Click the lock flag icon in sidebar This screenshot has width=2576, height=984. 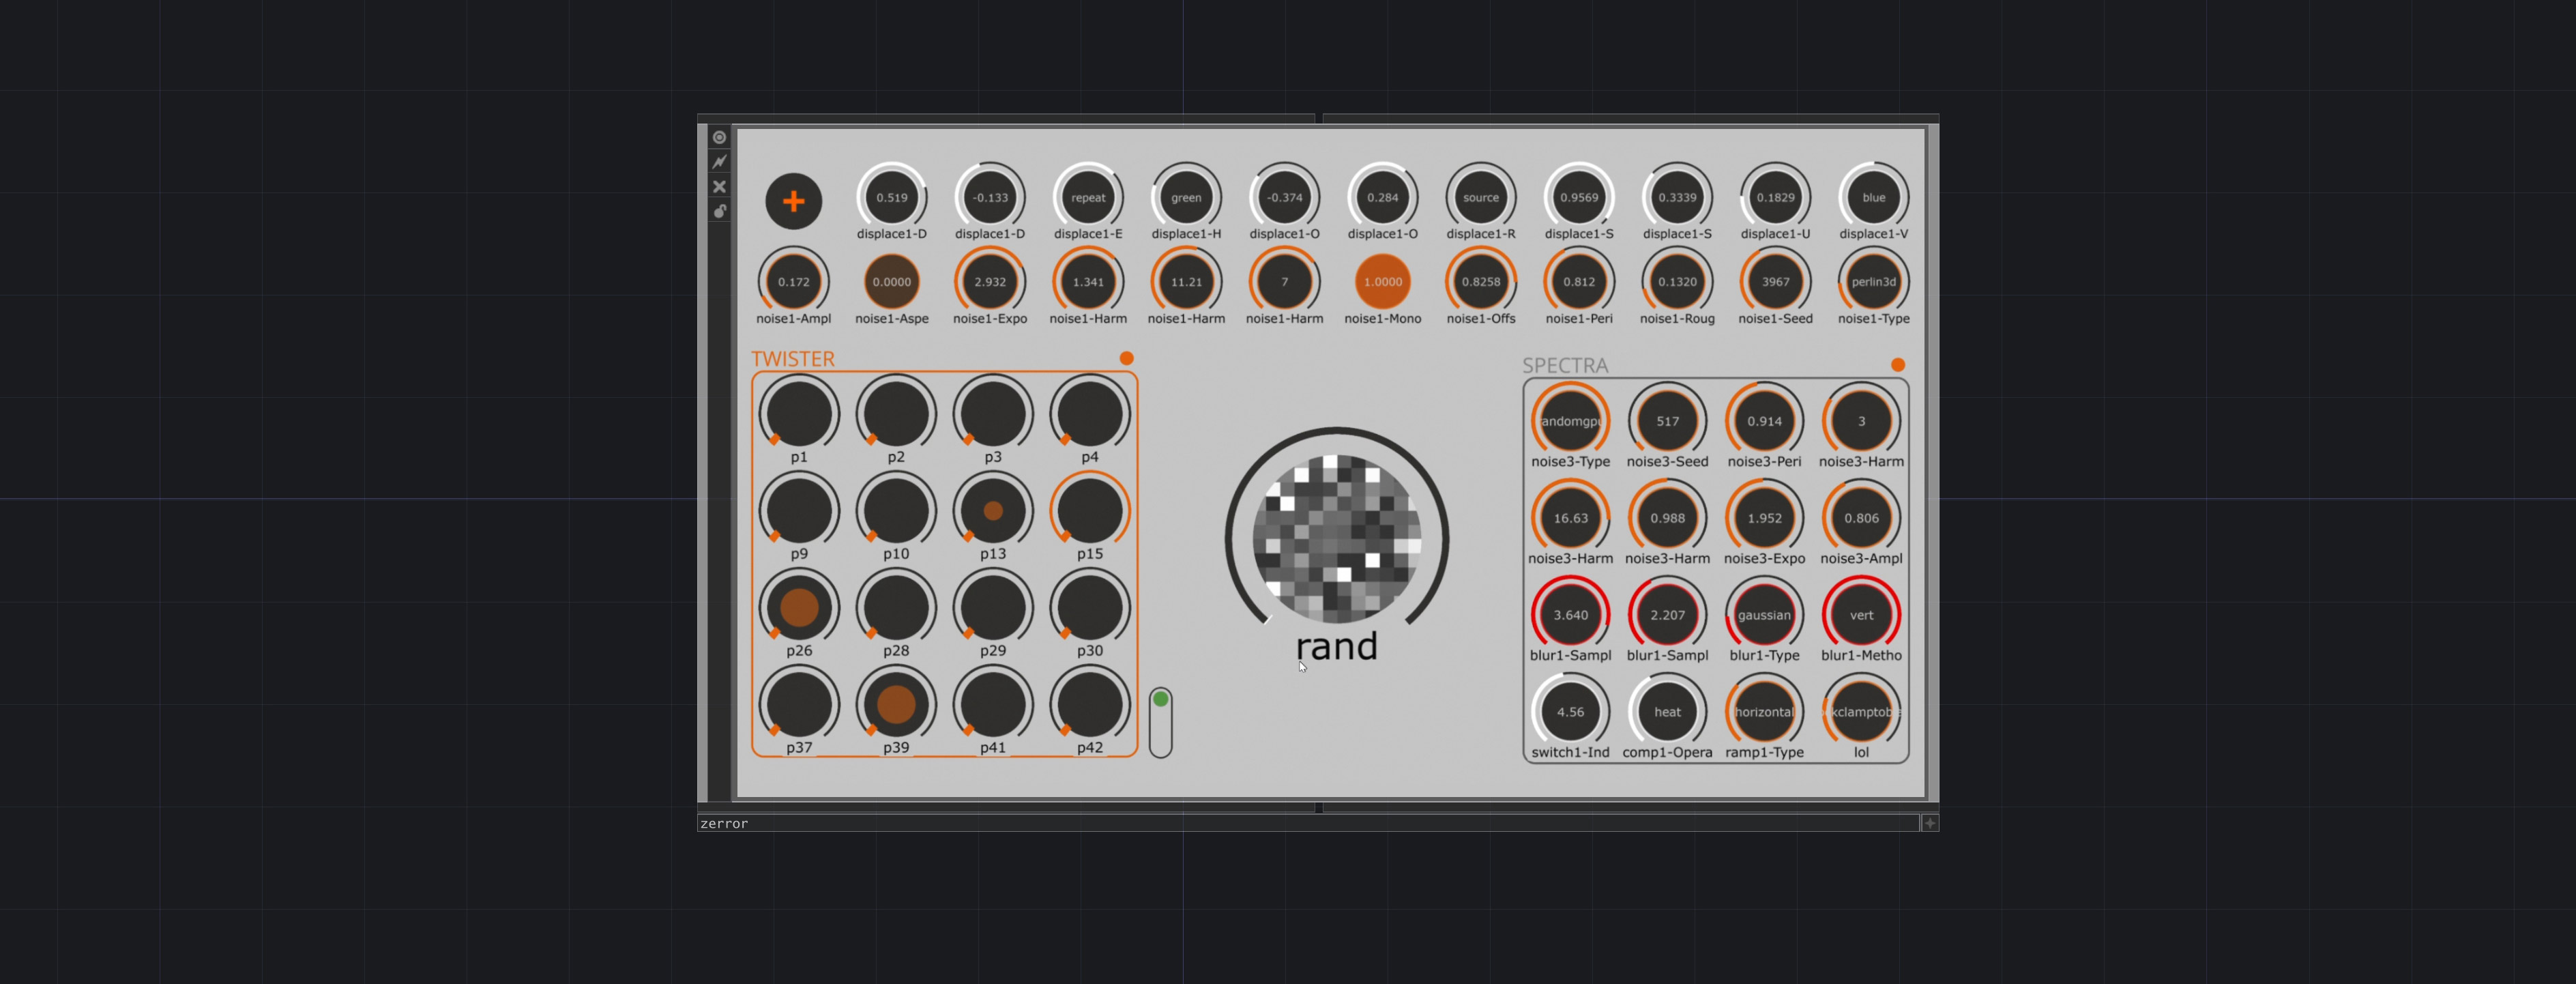[x=719, y=211]
